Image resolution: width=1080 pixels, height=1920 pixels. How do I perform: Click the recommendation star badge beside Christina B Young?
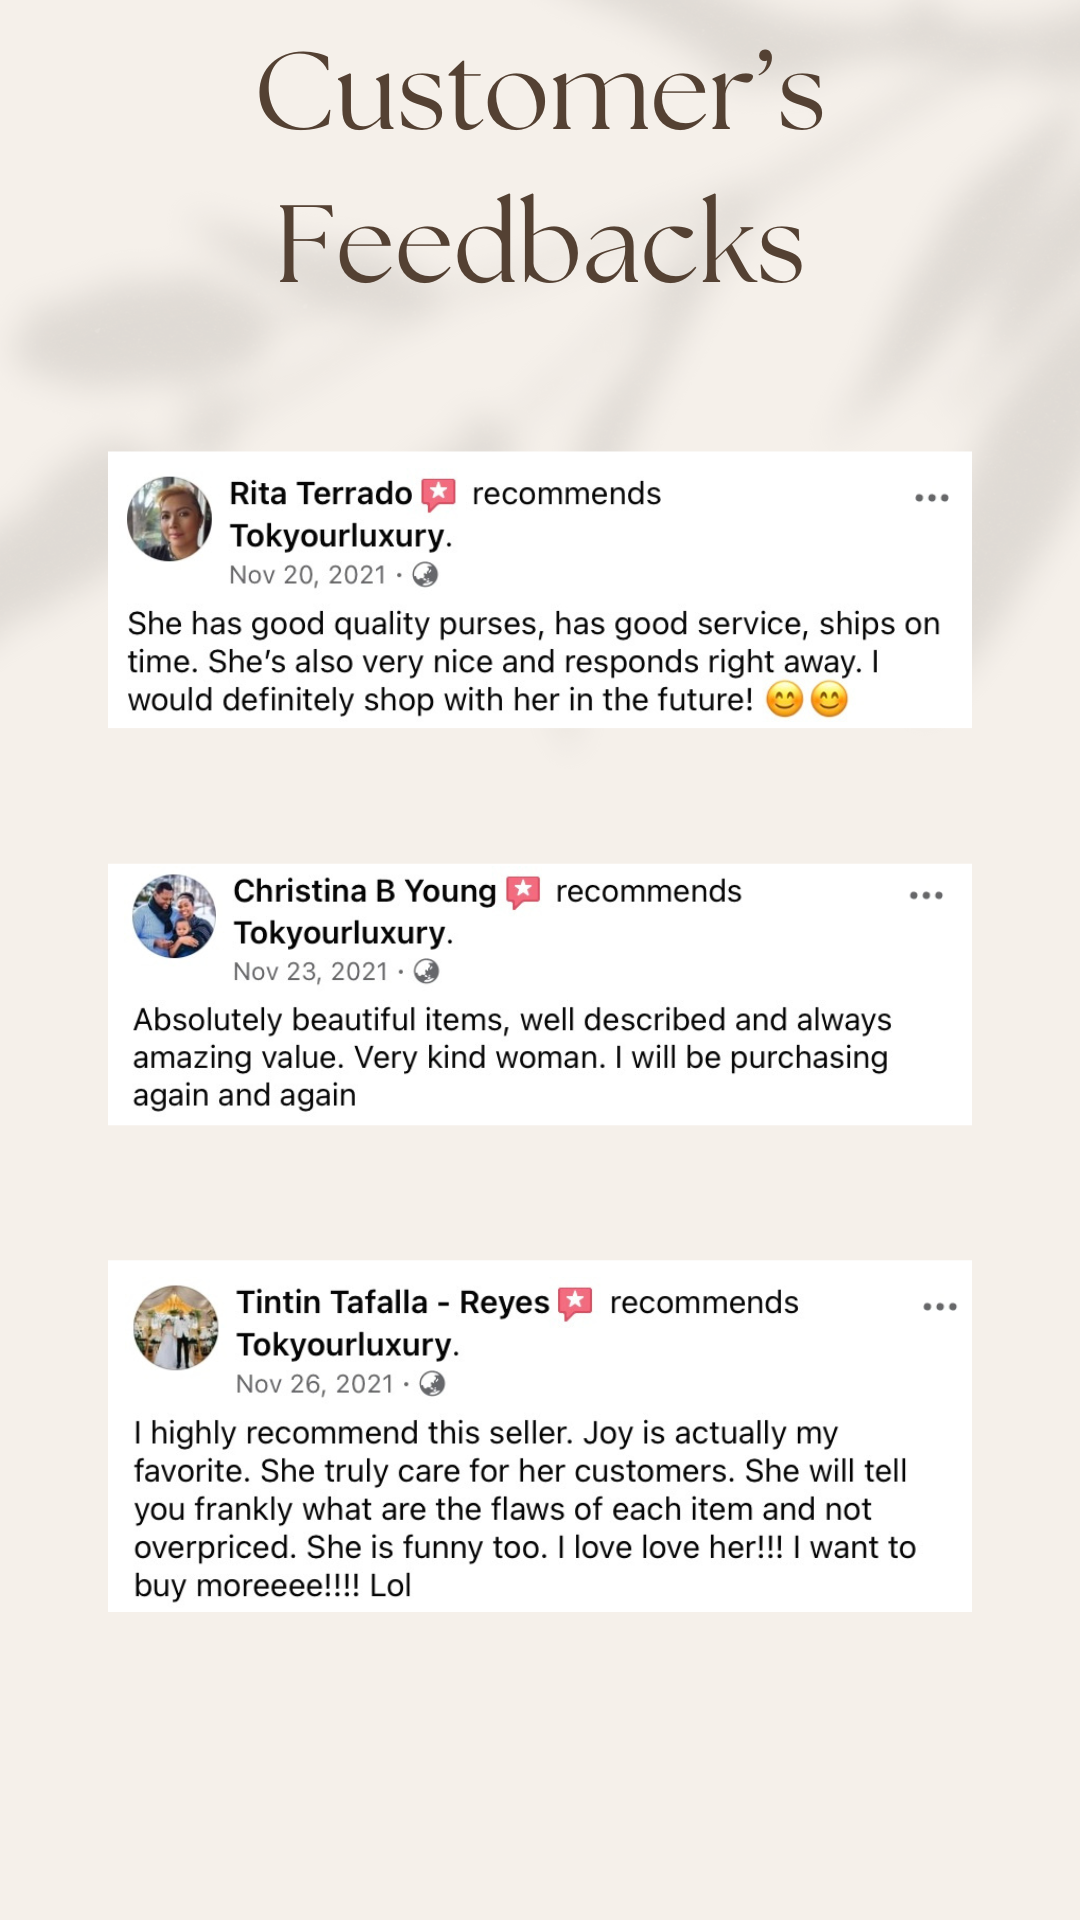(x=523, y=891)
